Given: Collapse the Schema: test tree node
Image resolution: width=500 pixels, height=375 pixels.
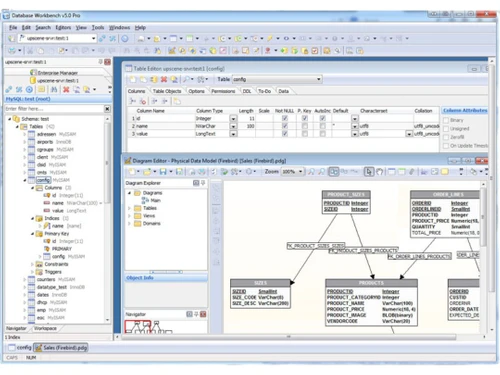Looking at the screenshot, I should (x=10, y=119).
